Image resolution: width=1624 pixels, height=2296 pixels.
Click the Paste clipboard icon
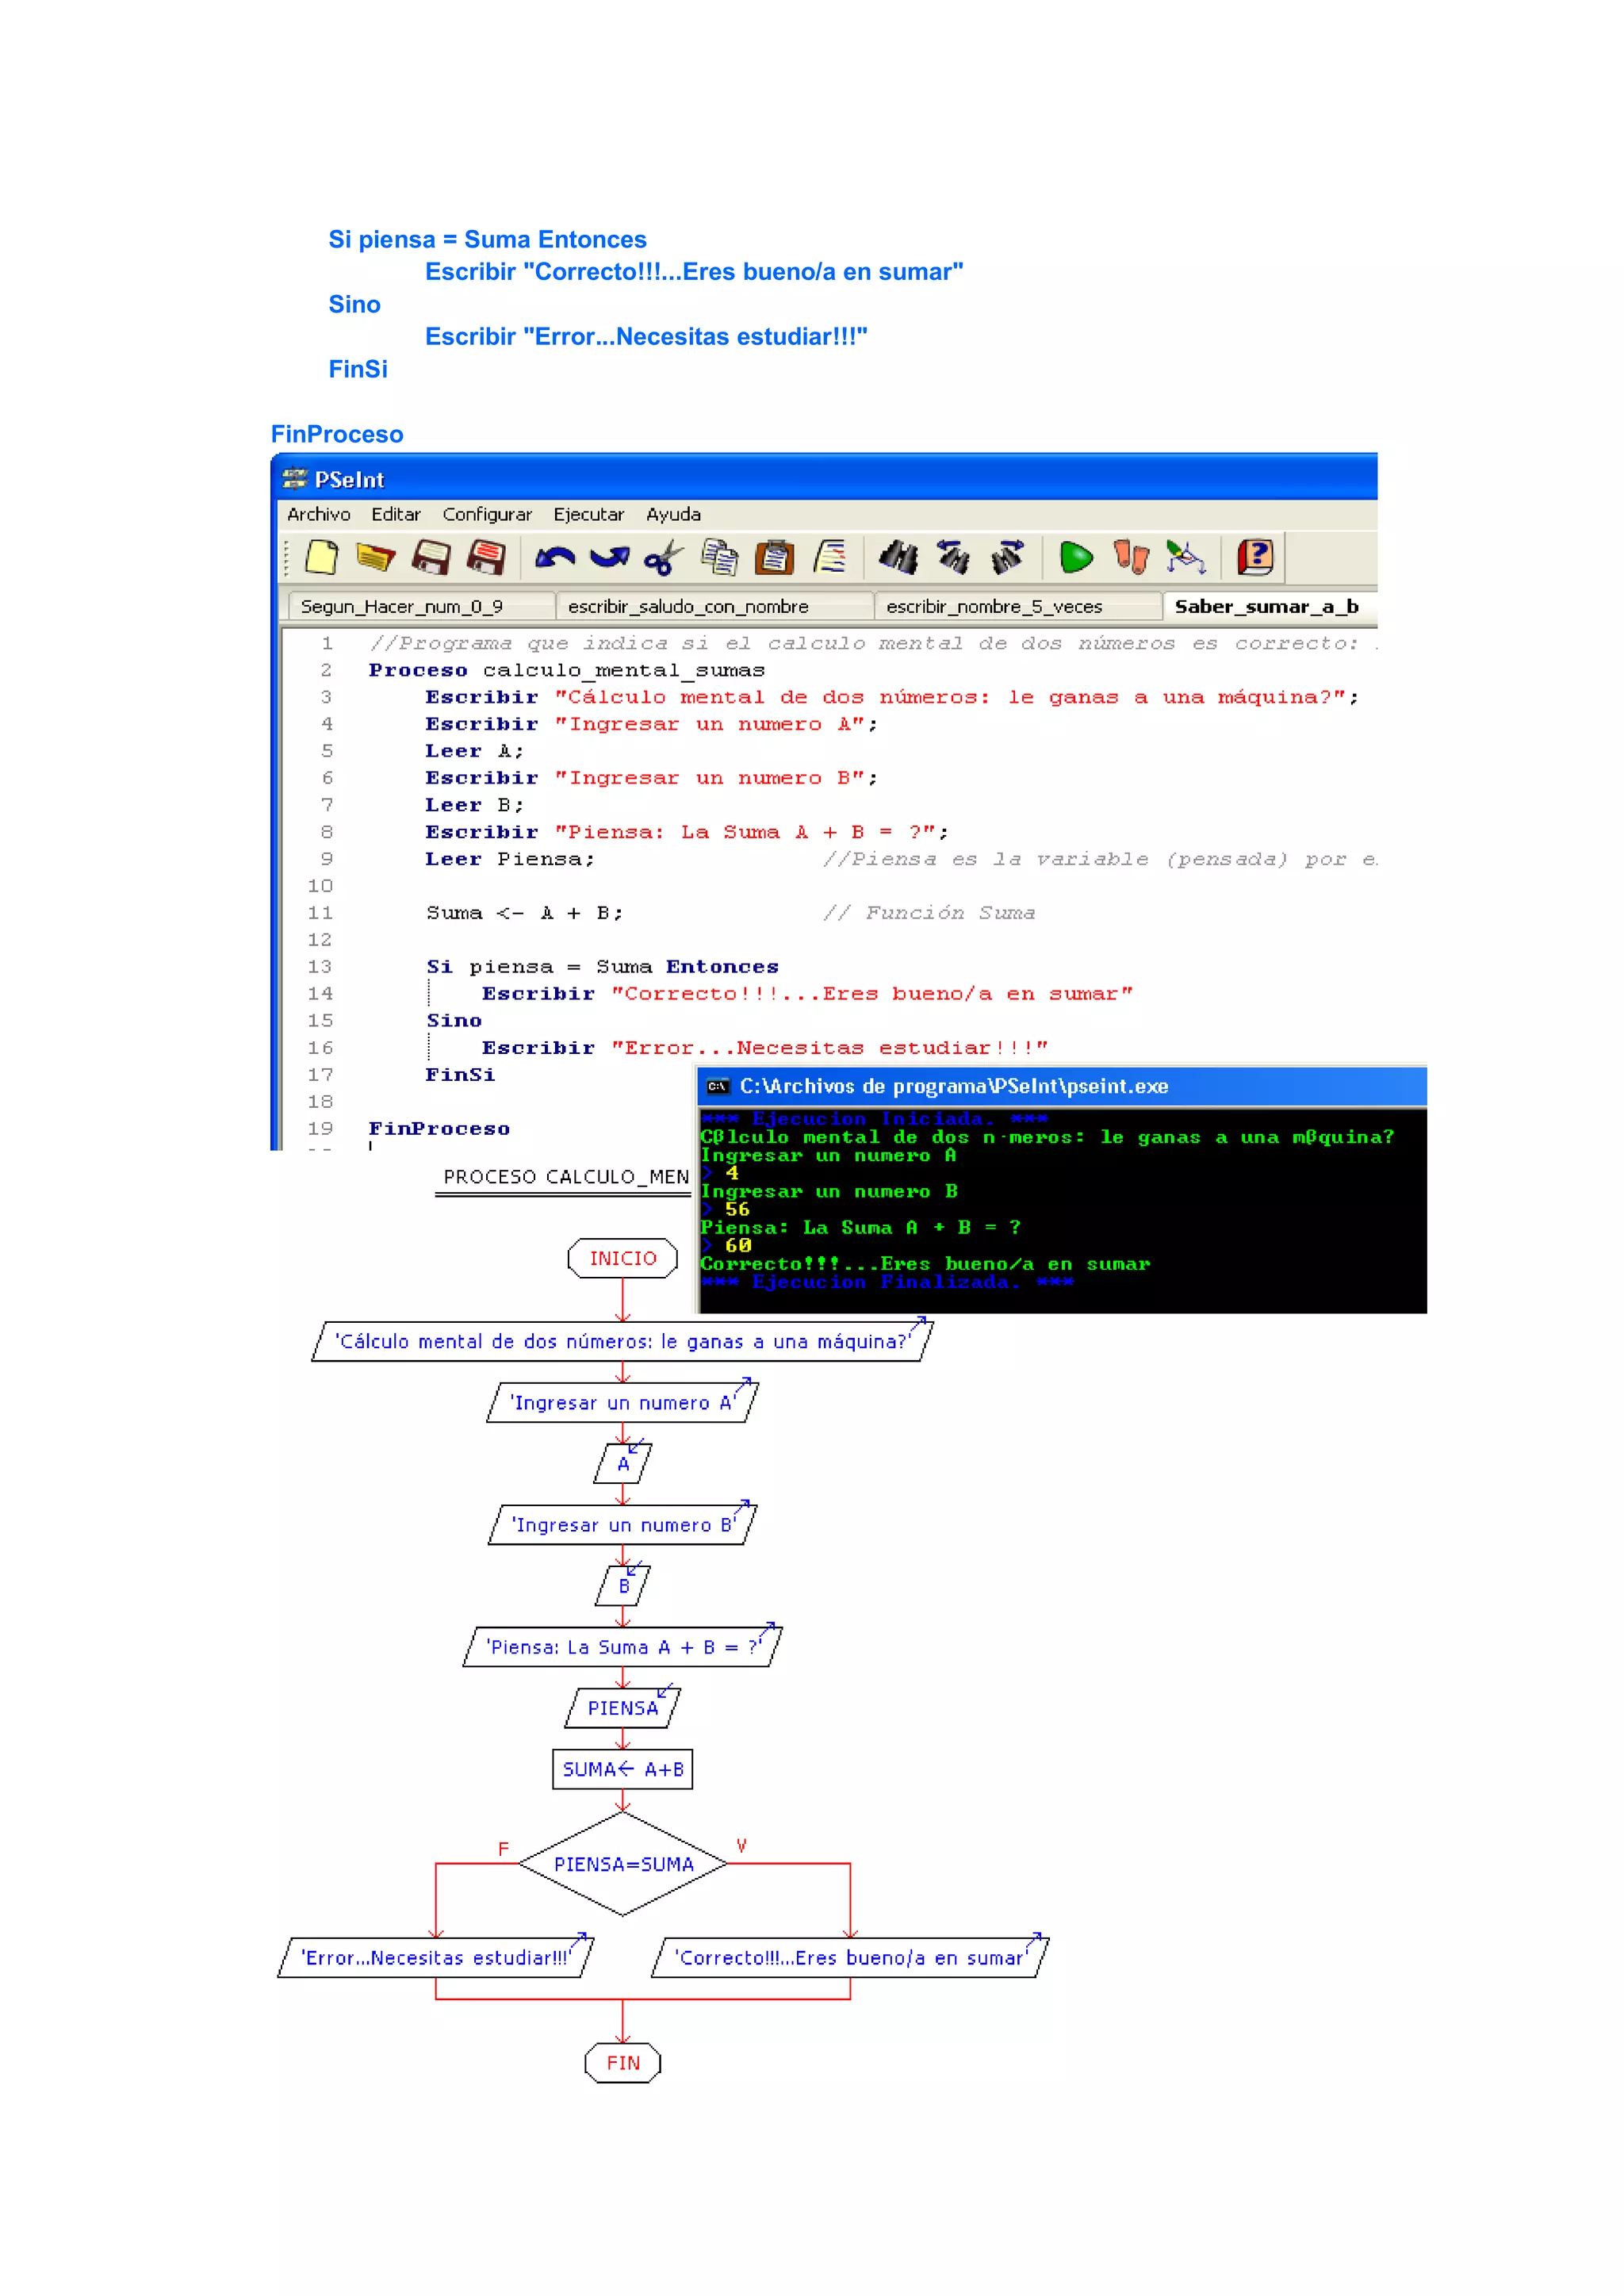pos(773,557)
